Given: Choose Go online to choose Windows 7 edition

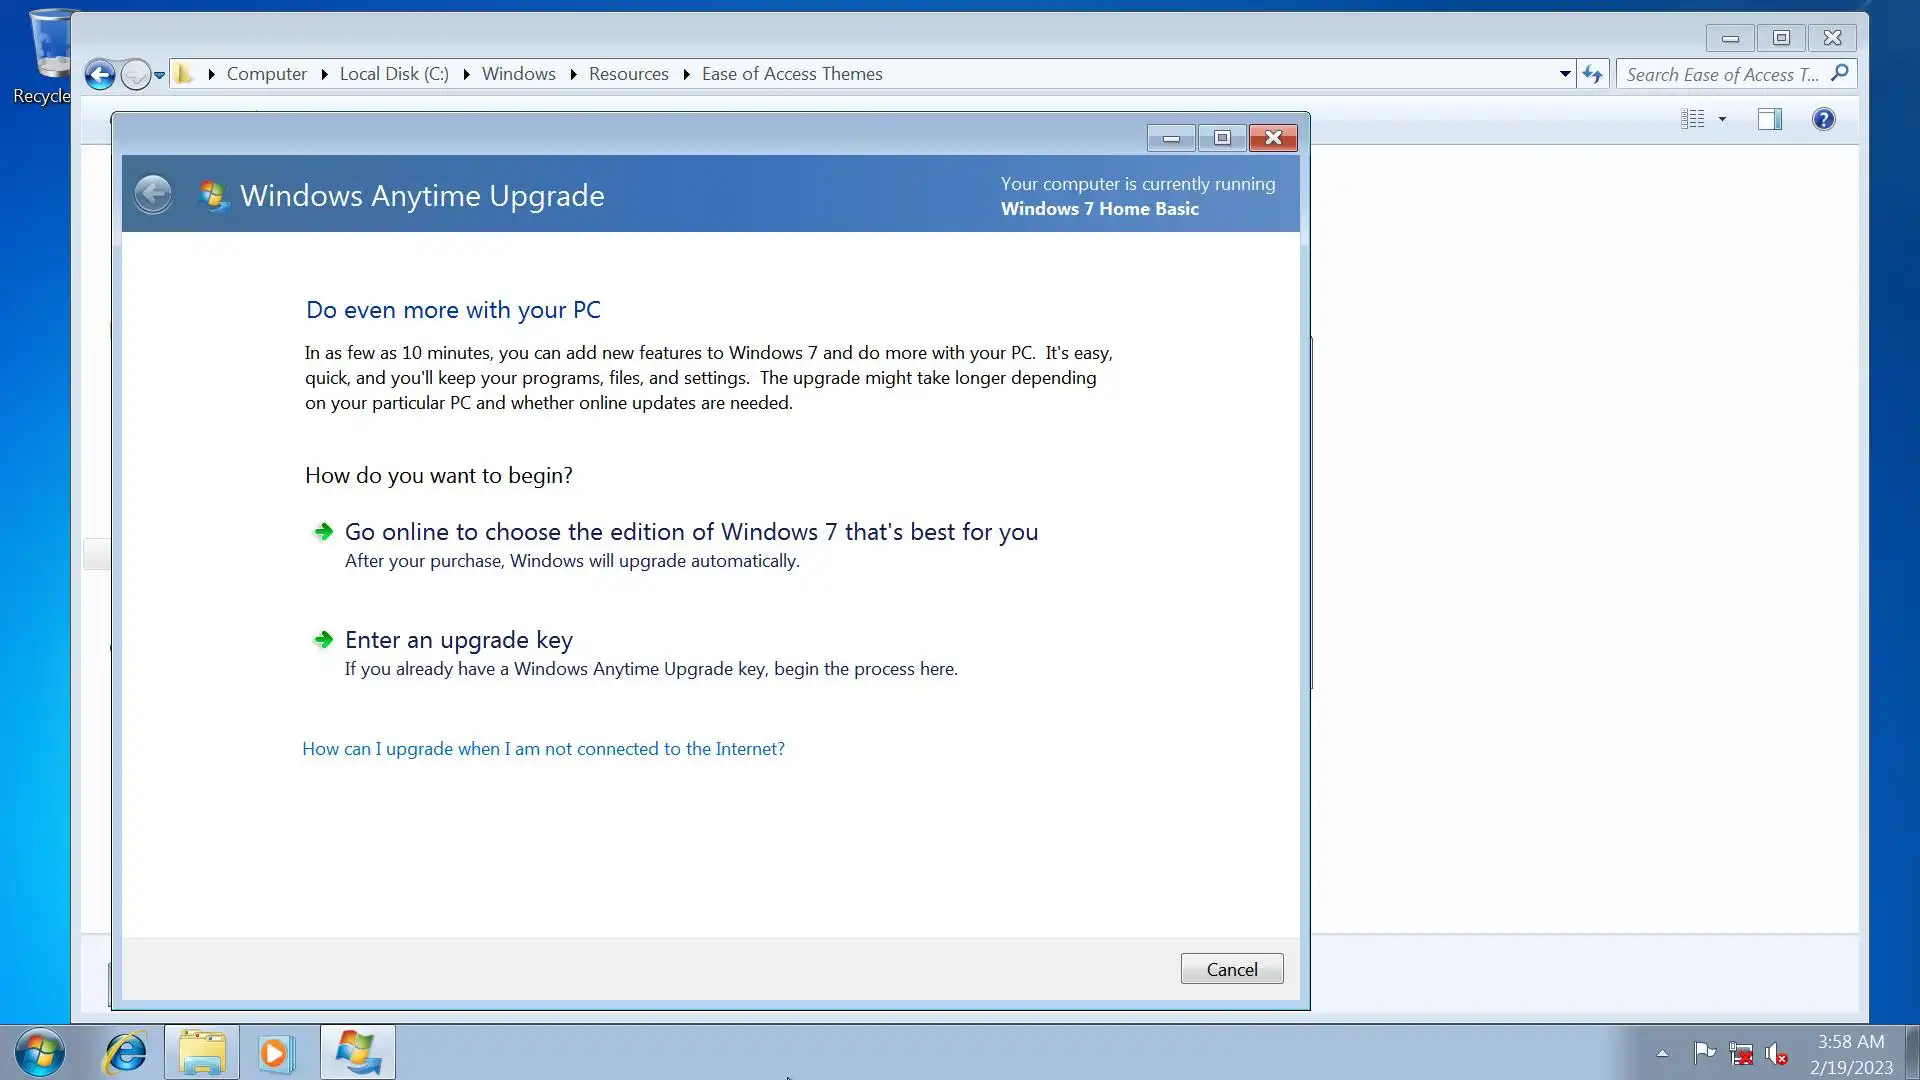Looking at the screenshot, I should pos(690,532).
